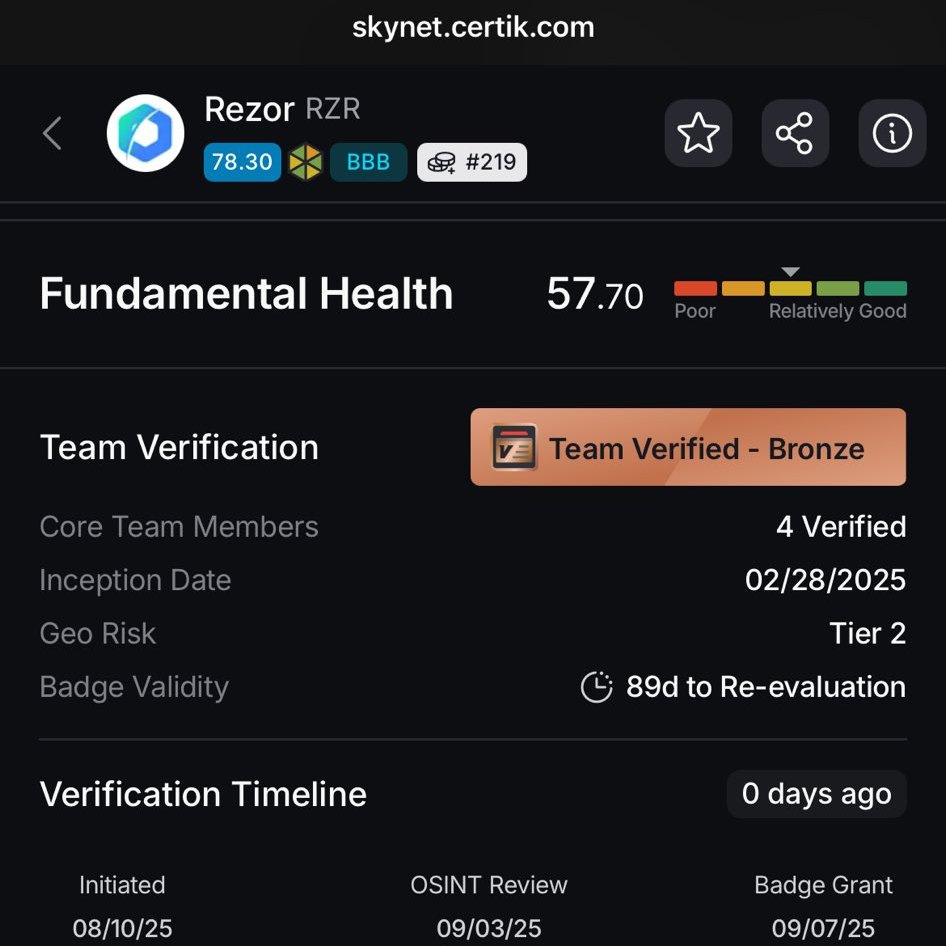Tap the 'Relatively Good' scale label
The width and height of the screenshot is (946, 946).
tap(837, 311)
